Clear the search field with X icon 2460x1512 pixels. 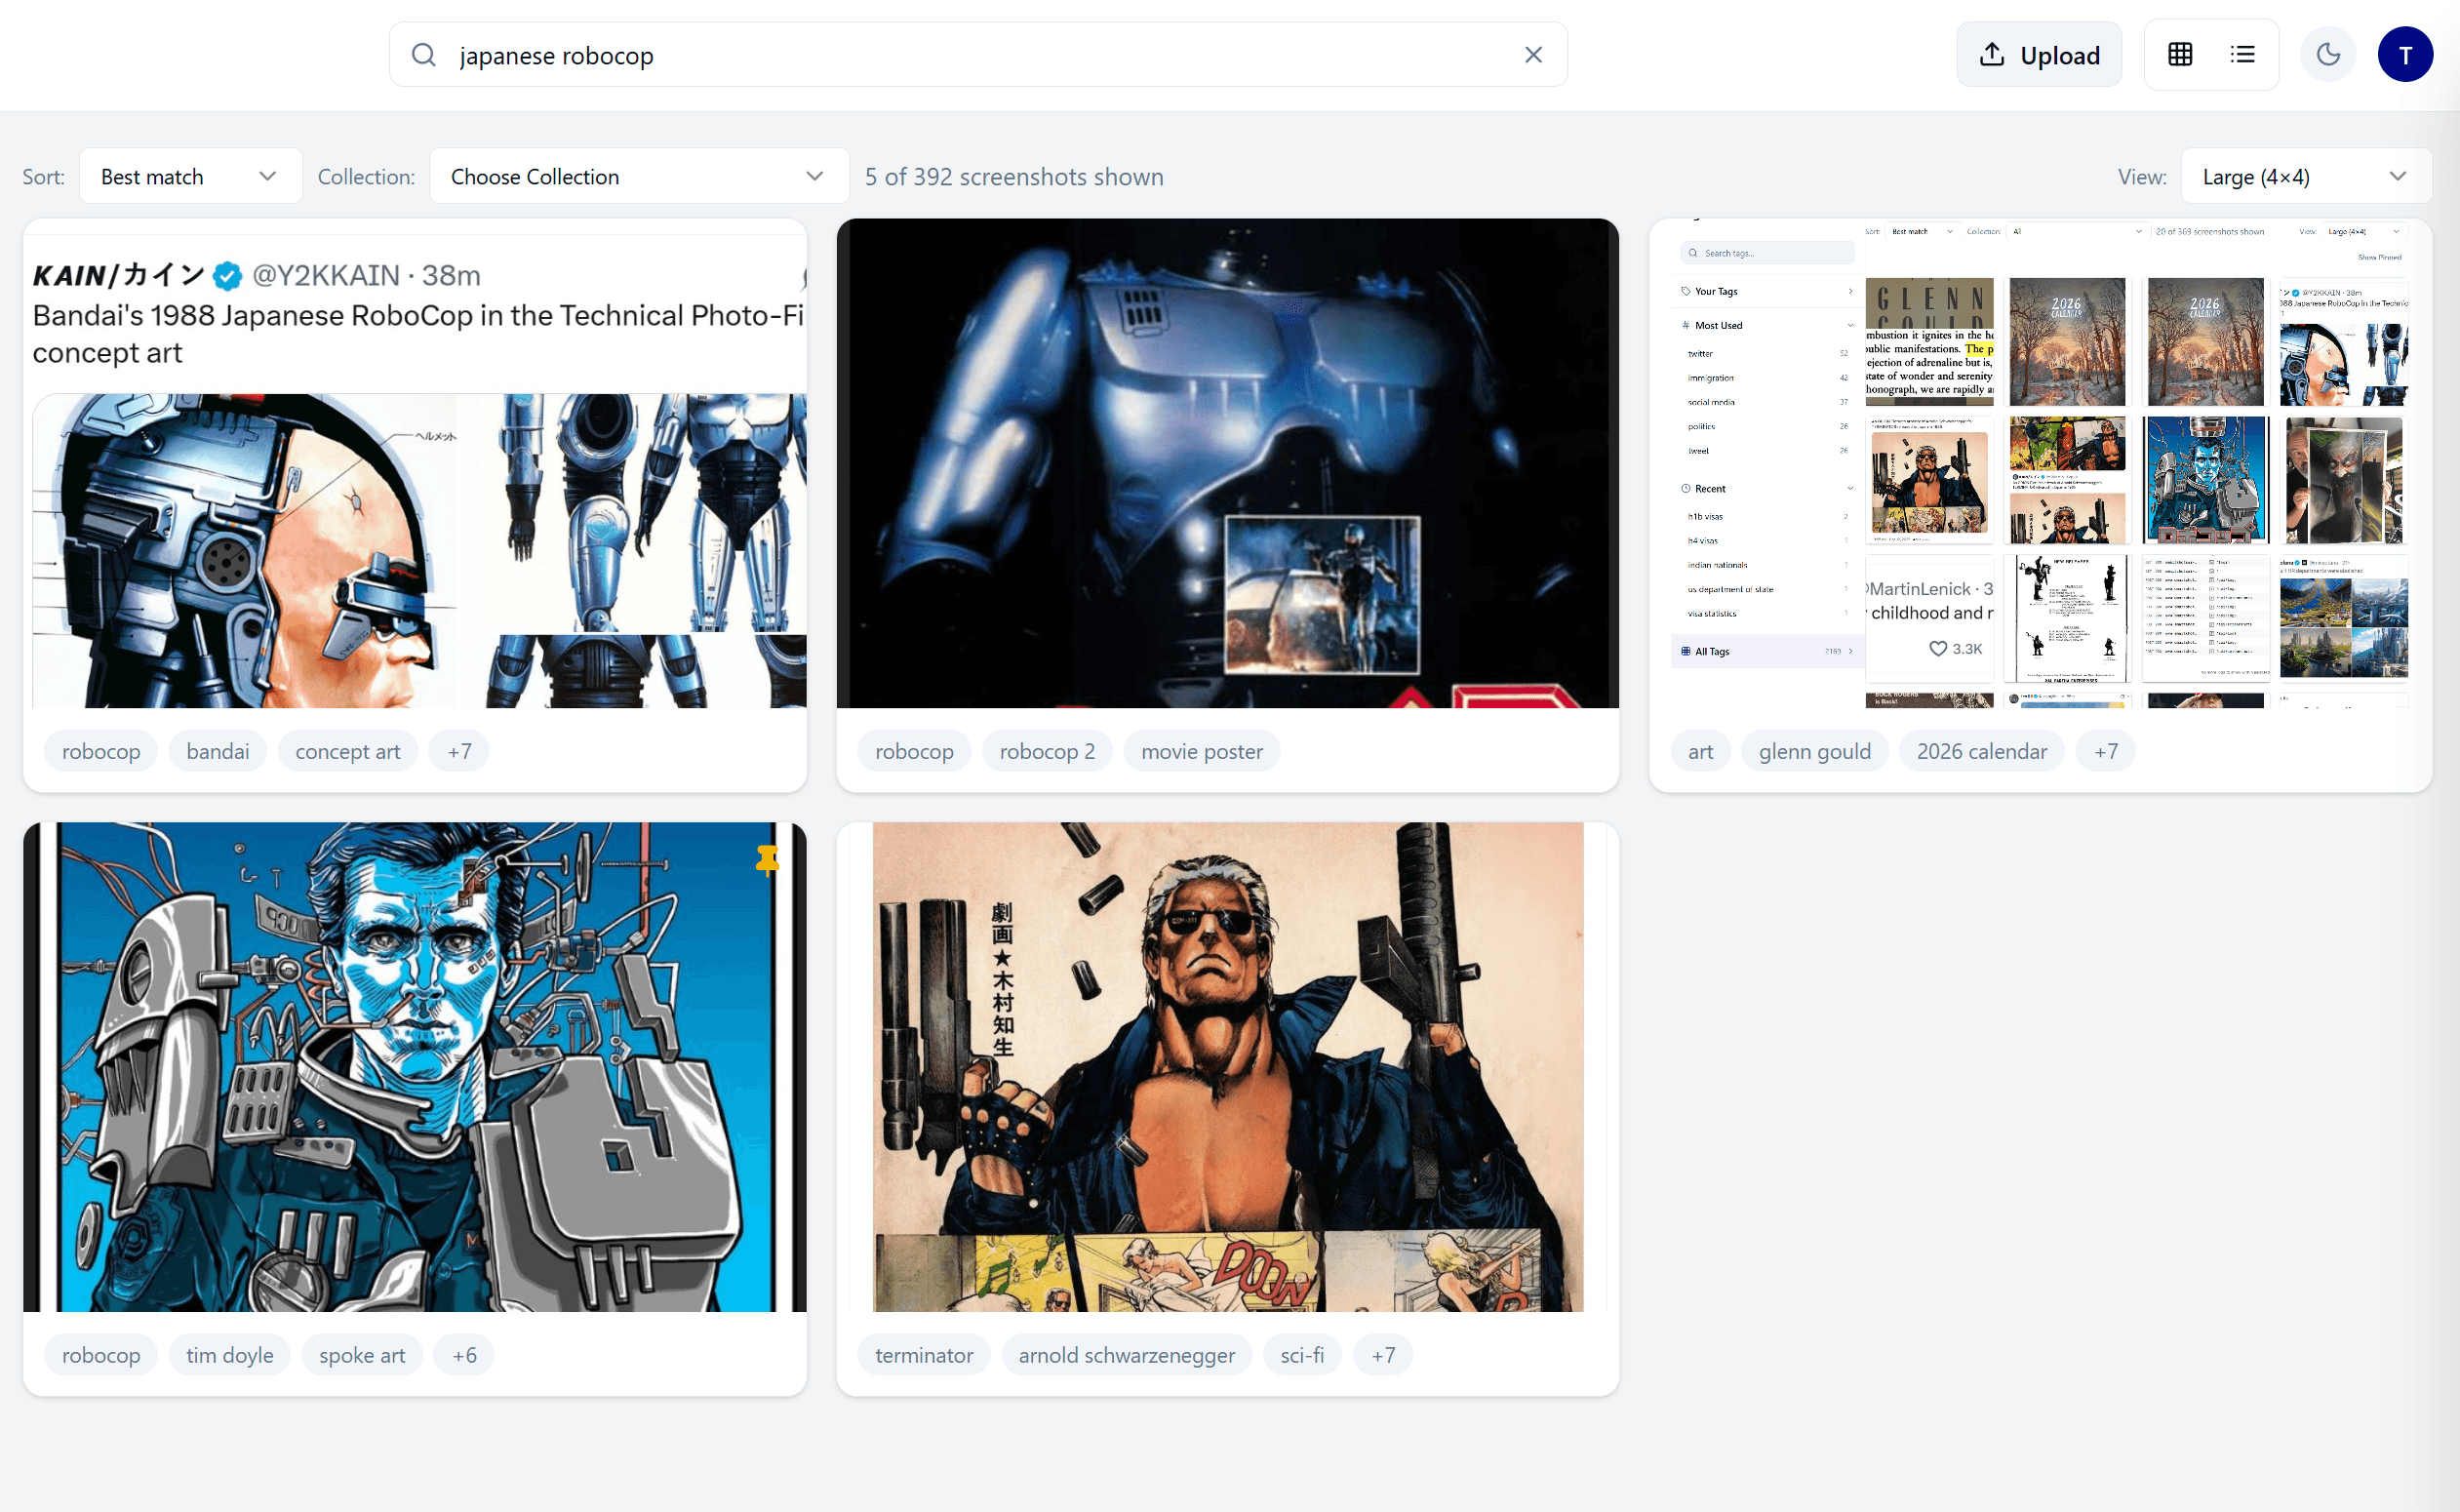click(1532, 55)
